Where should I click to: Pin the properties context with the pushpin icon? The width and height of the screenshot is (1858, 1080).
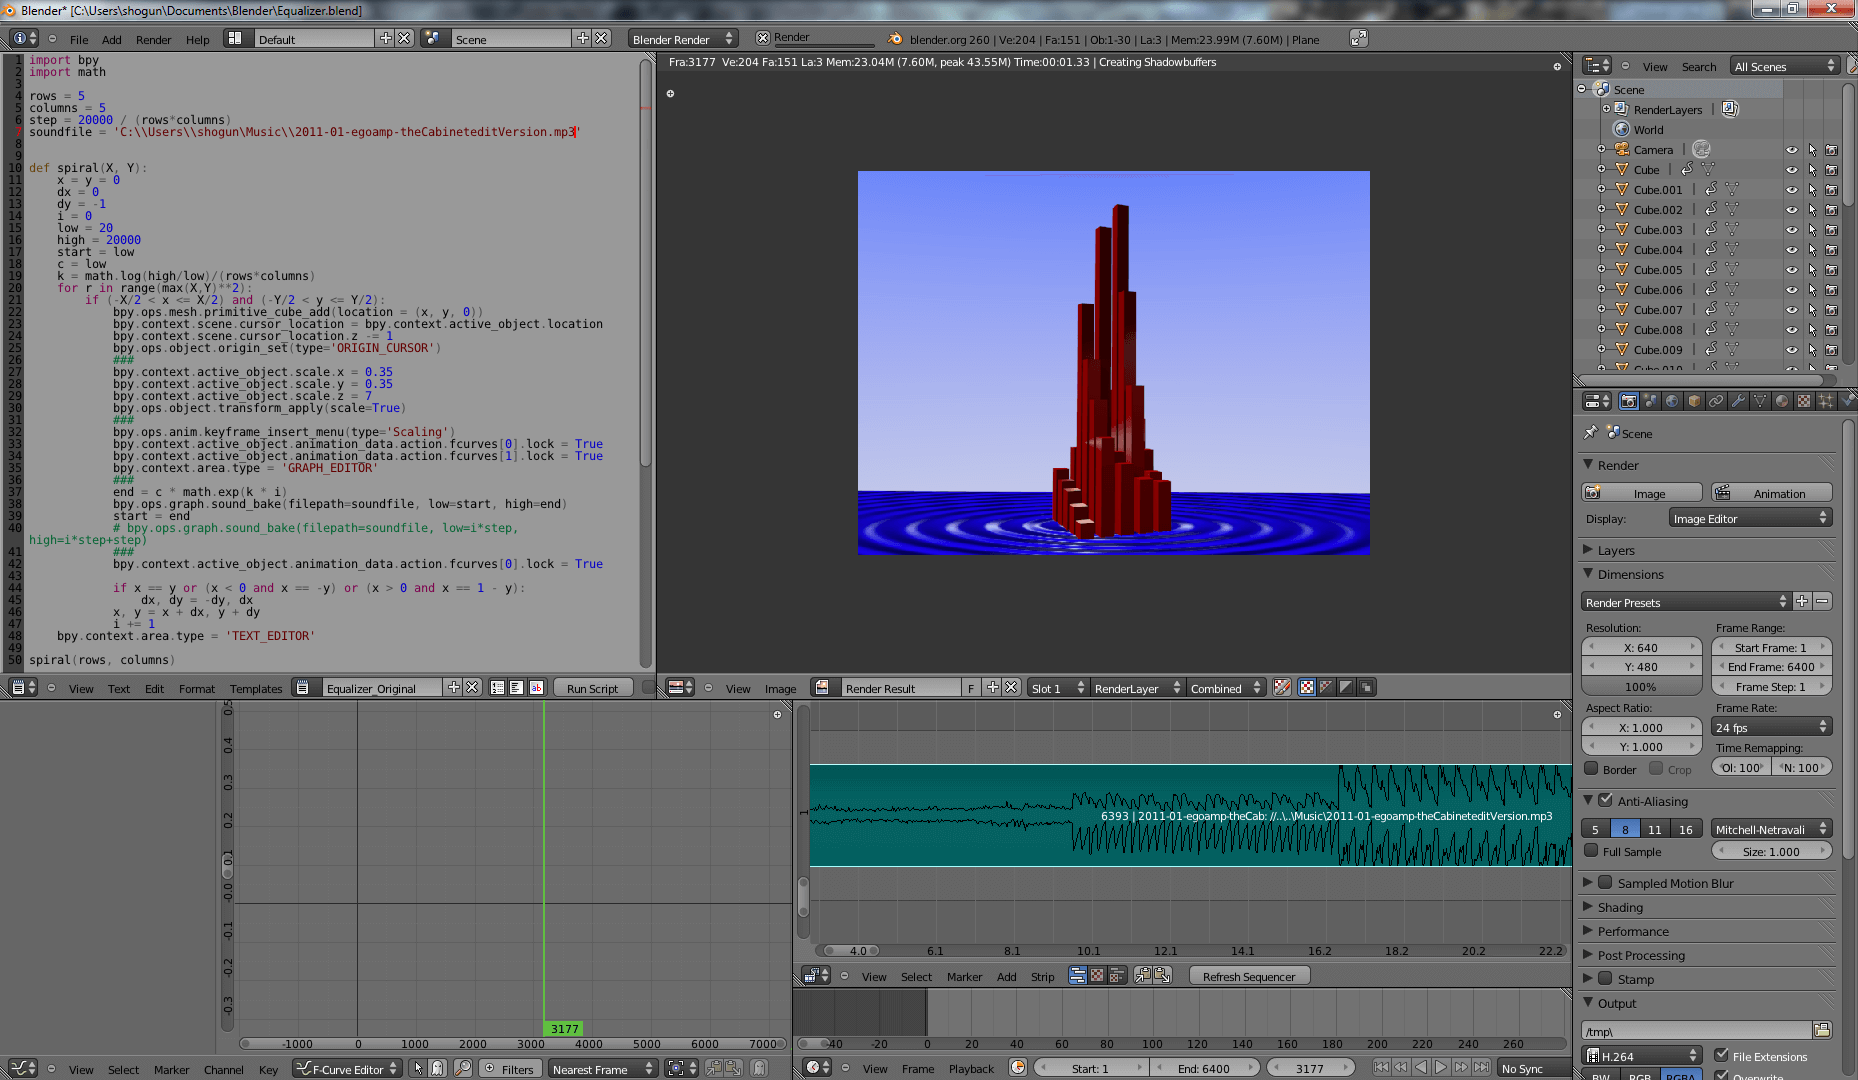(1591, 432)
